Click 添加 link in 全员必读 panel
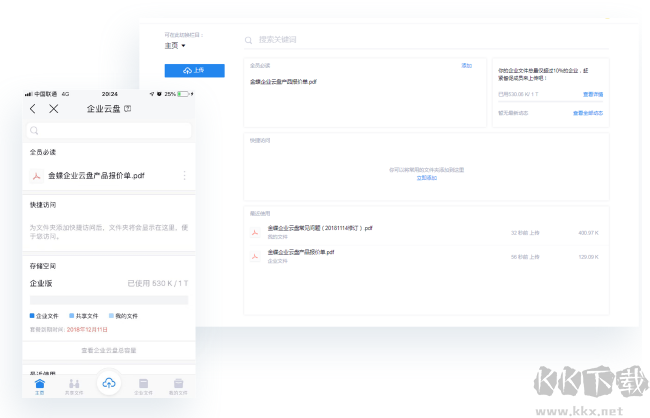The image size is (650, 418). (x=466, y=65)
